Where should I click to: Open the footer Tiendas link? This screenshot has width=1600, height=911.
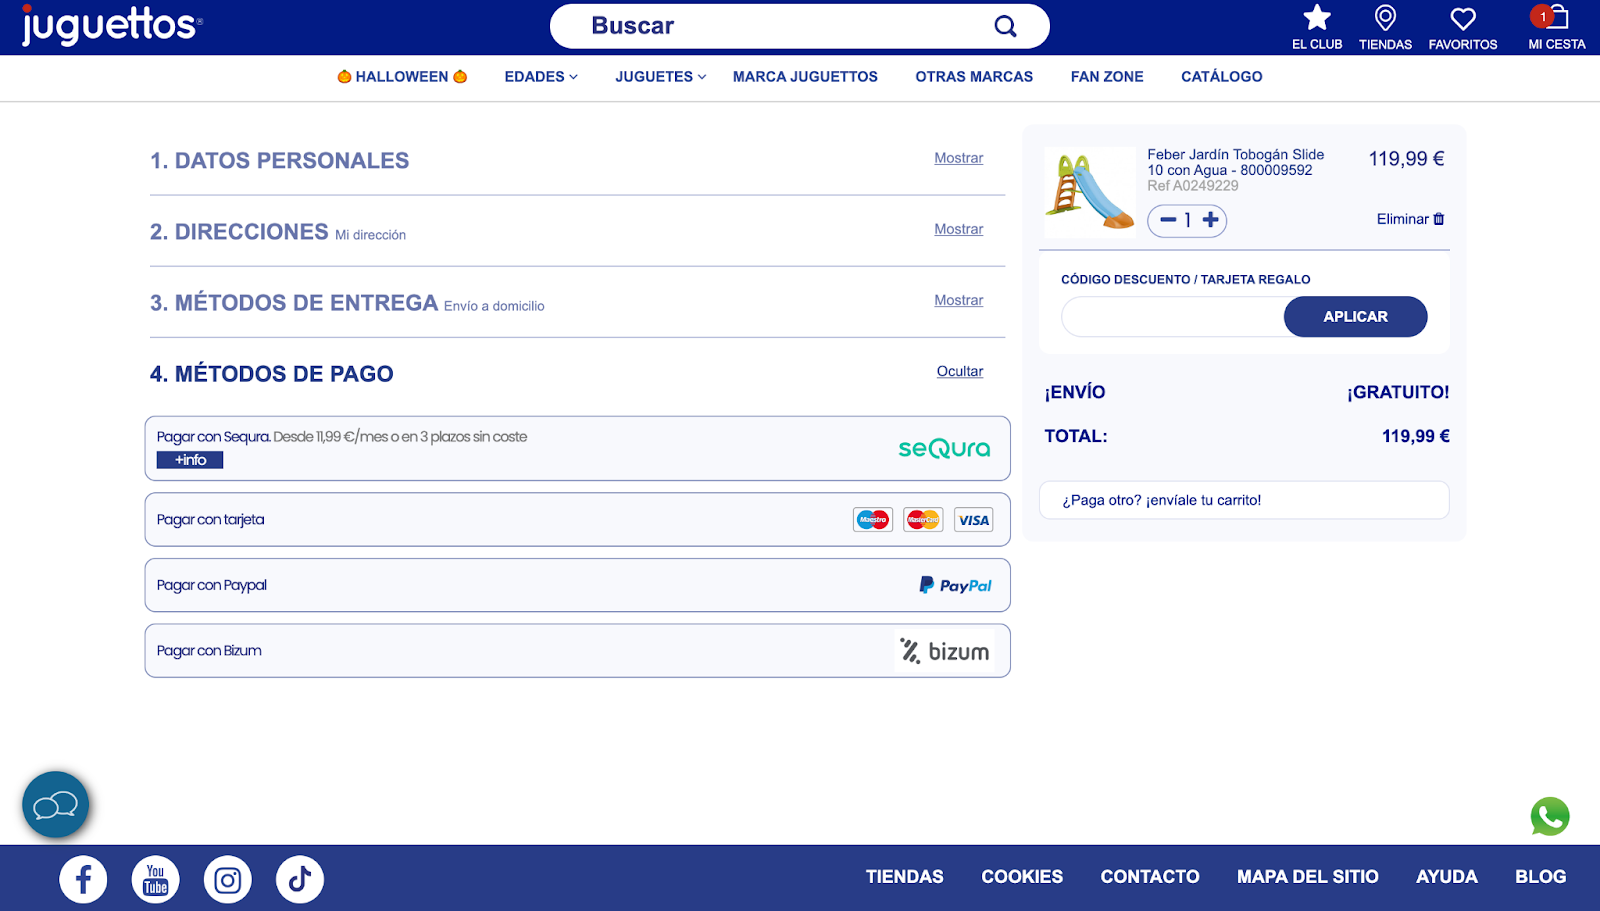pos(904,877)
